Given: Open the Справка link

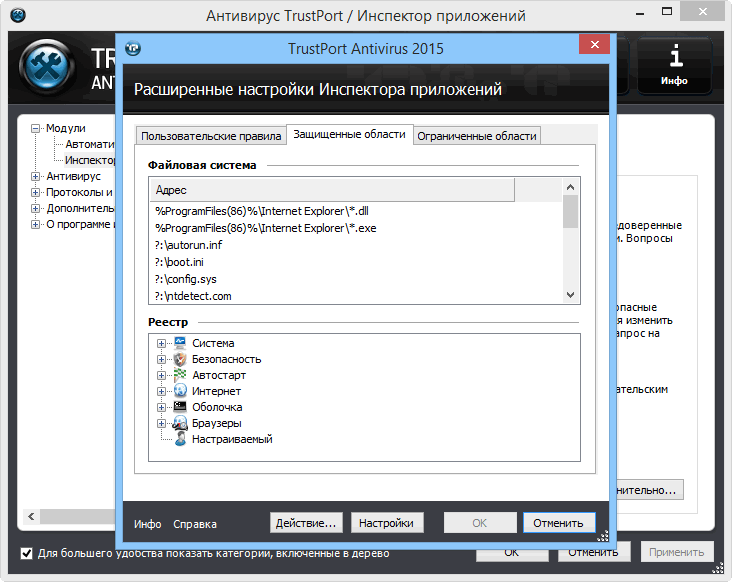Looking at the screenshot, I should (x=195, y=524).
